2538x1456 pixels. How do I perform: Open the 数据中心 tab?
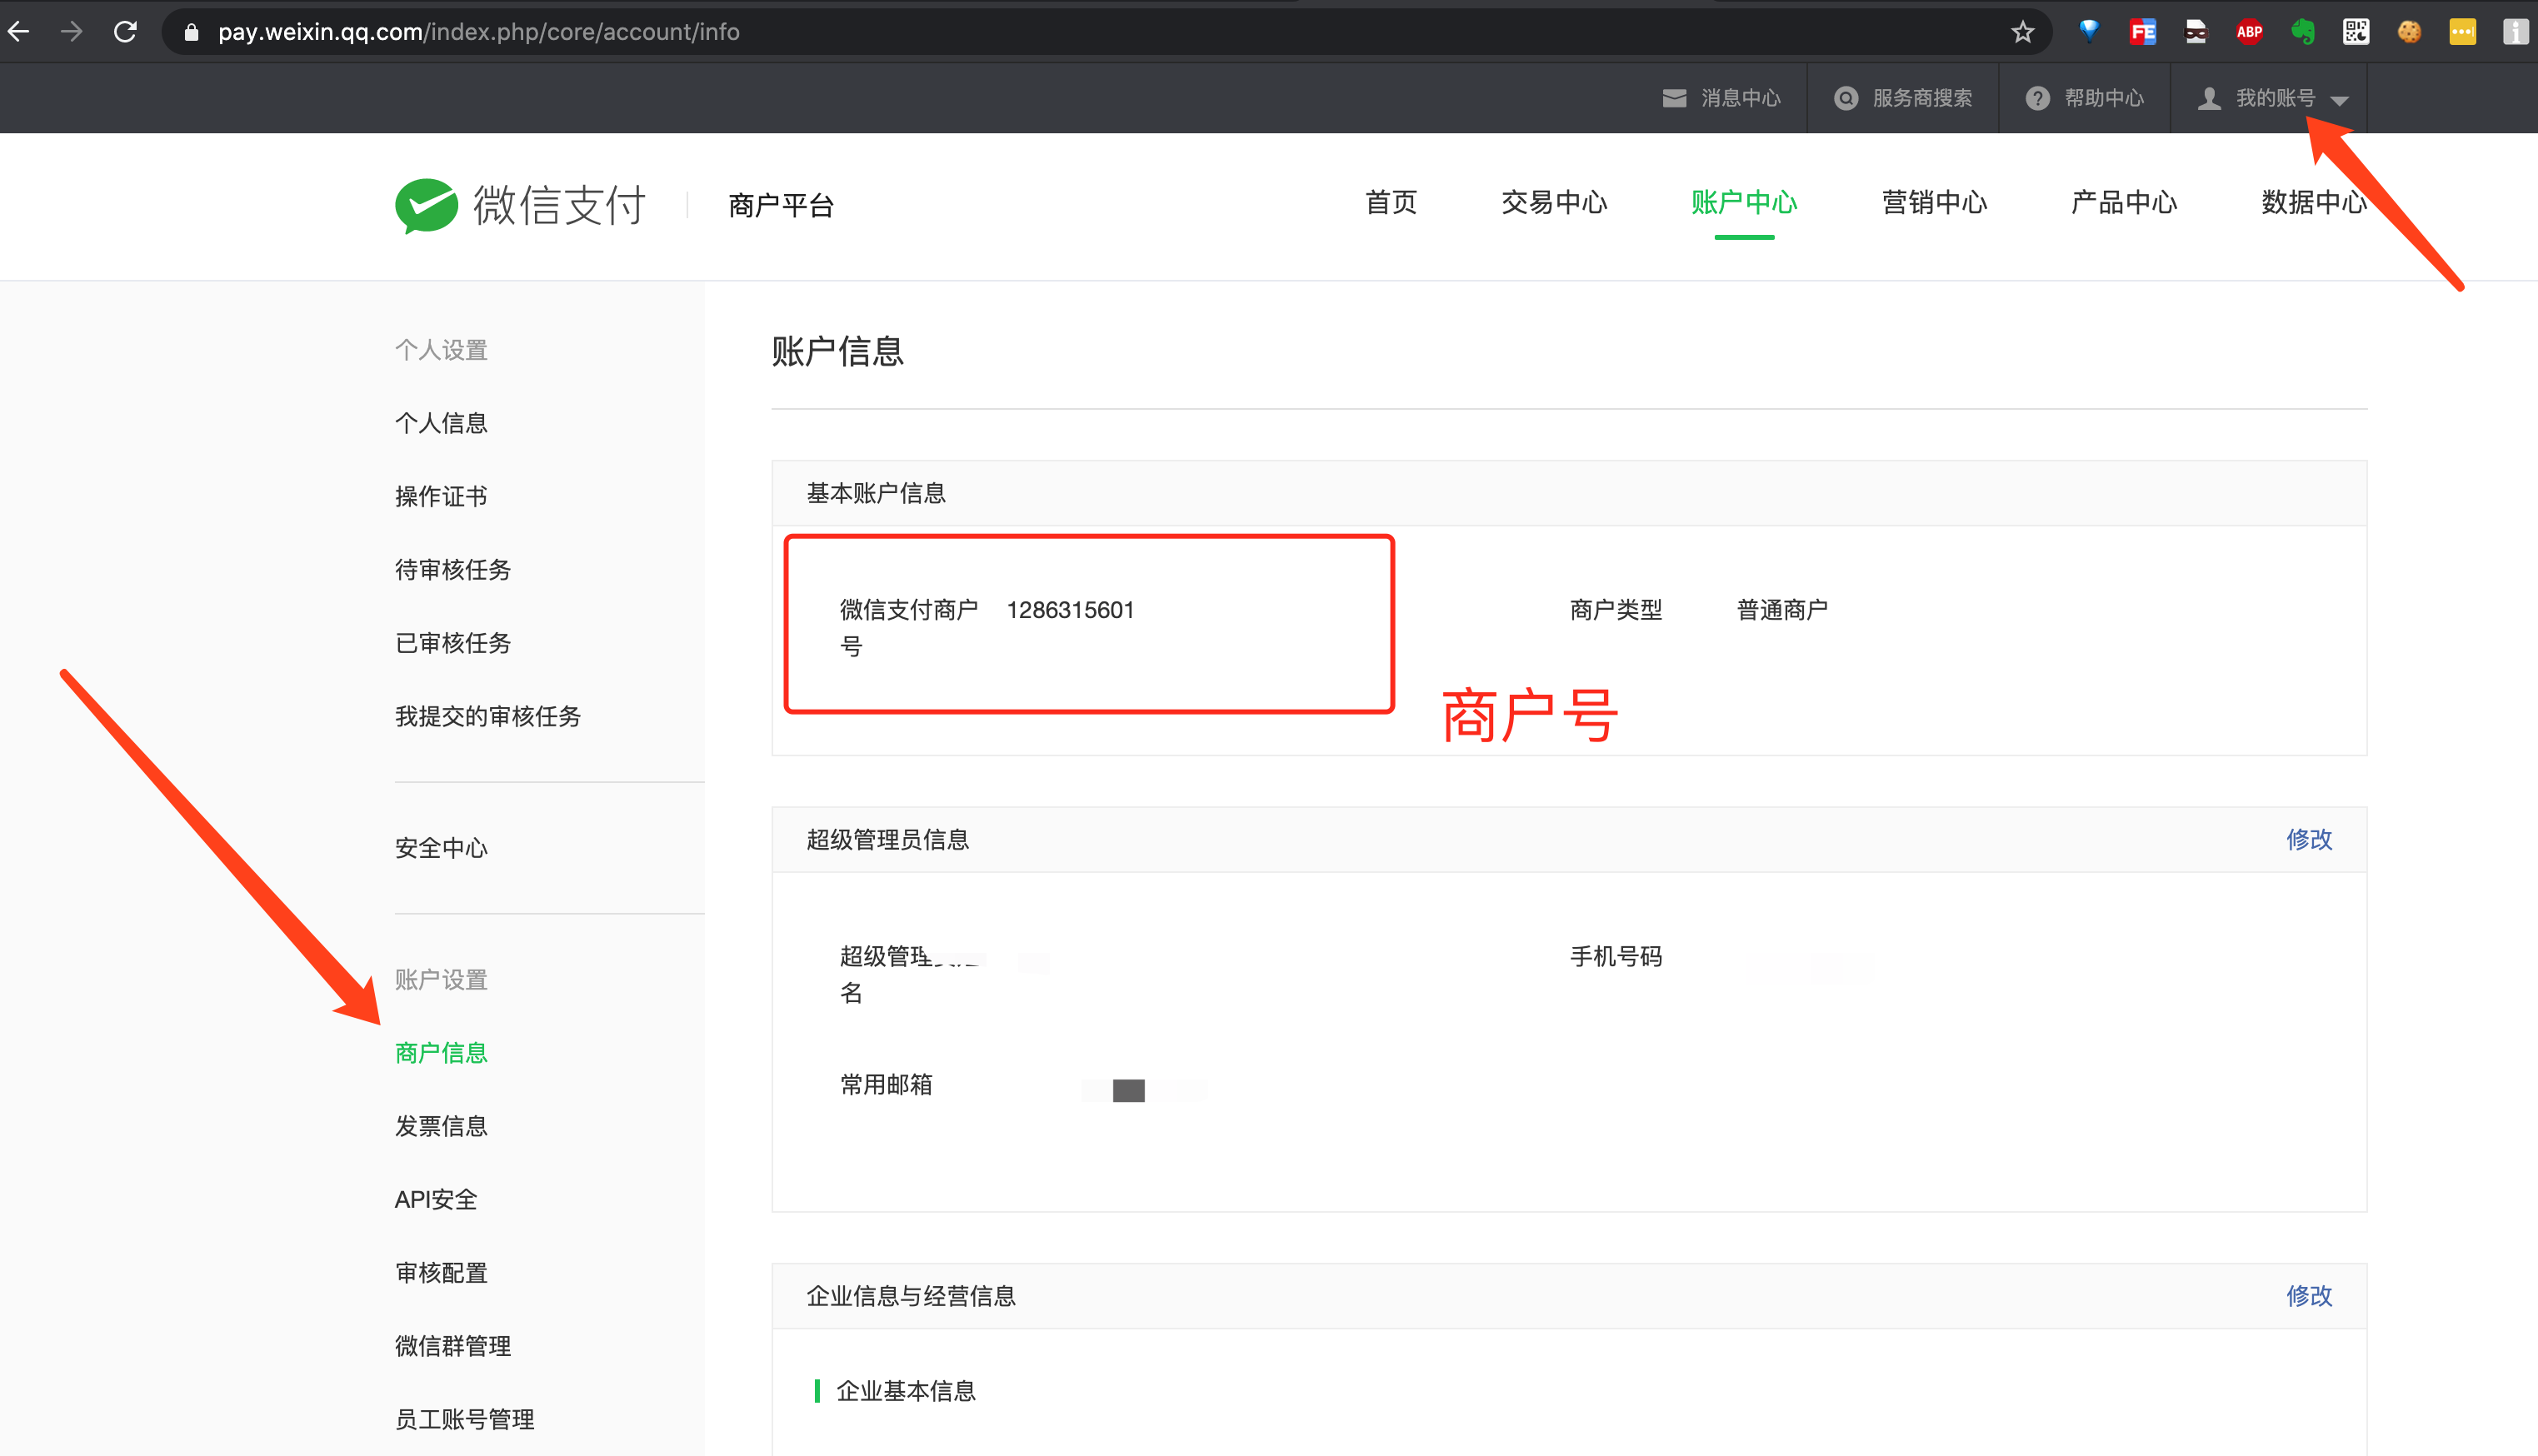[2314, 203]
